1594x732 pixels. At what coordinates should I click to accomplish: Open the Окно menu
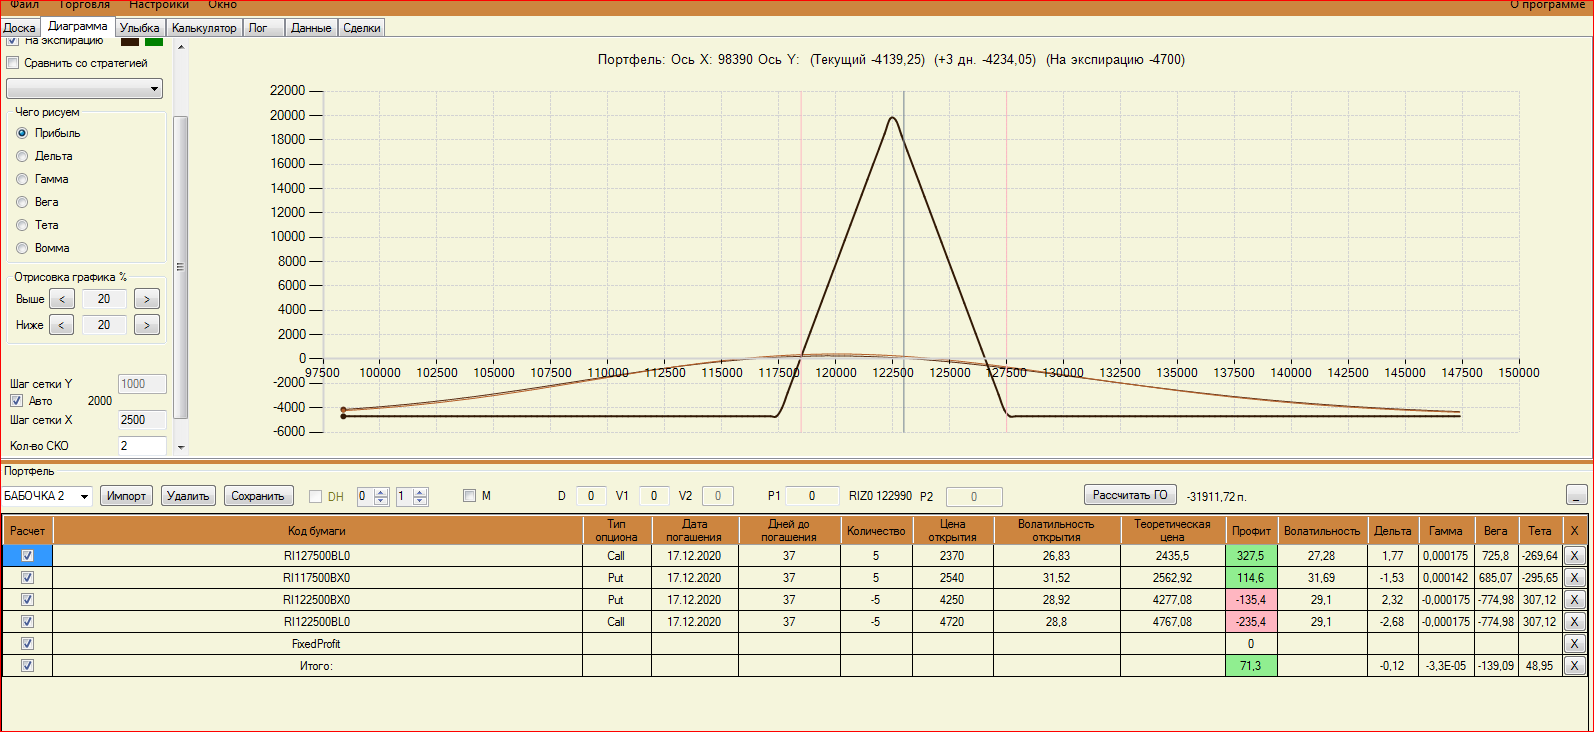(222, 5)
